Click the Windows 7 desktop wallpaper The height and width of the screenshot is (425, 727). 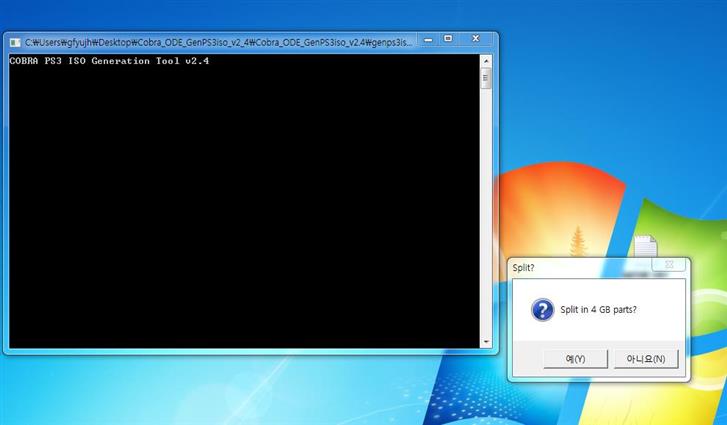[x=600, y=120]
